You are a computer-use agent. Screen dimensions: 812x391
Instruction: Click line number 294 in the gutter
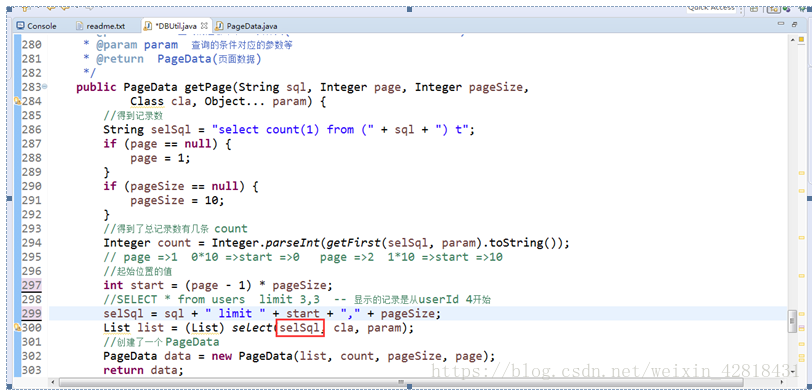tap(32, 243)
